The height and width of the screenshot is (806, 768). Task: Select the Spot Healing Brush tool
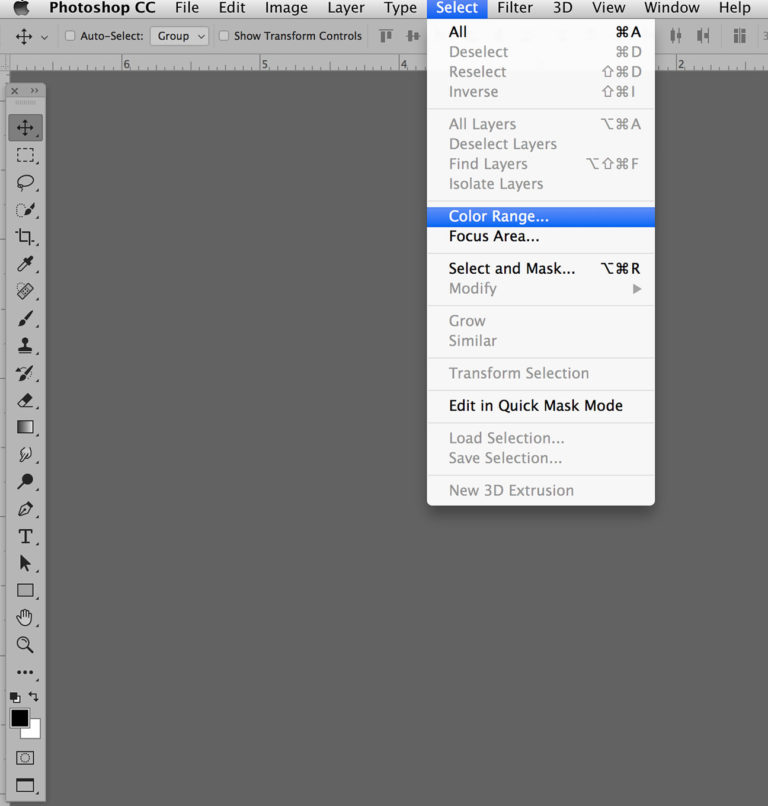point(25,291)
